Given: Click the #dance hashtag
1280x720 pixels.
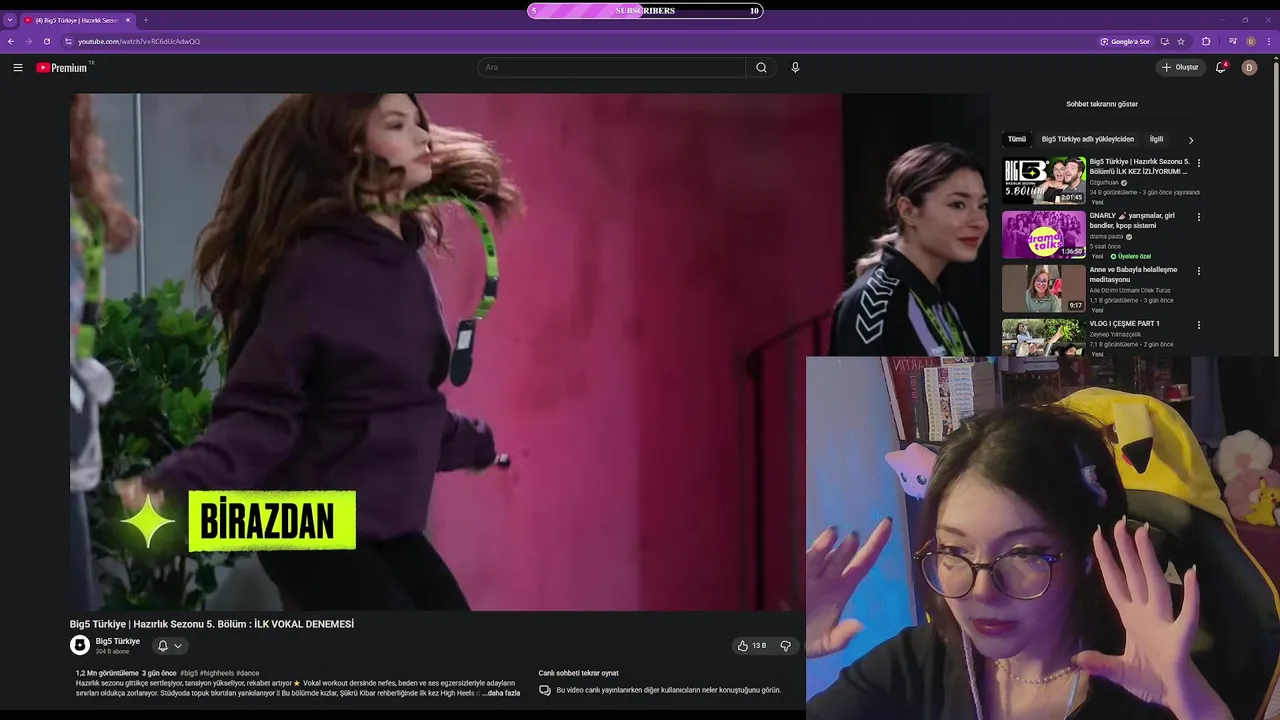Looking at the screenshot, I should [x=248, y=673].
